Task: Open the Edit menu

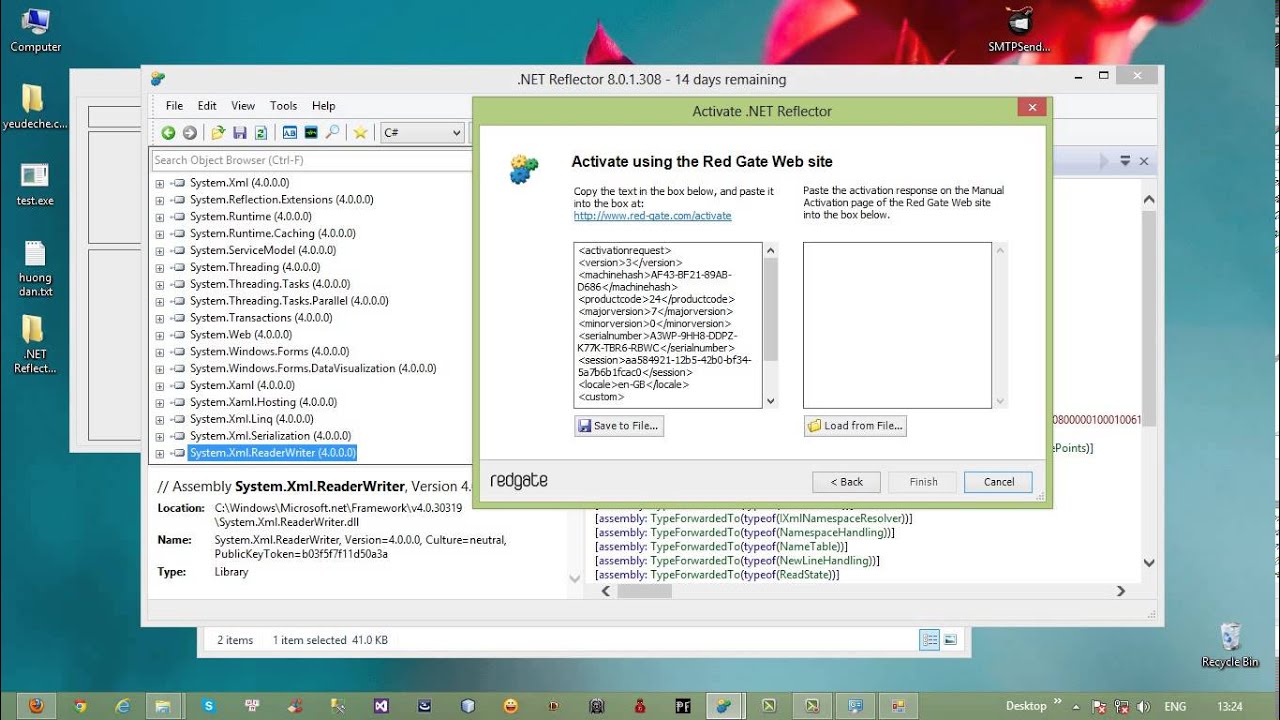Action: tap(207, 105)
